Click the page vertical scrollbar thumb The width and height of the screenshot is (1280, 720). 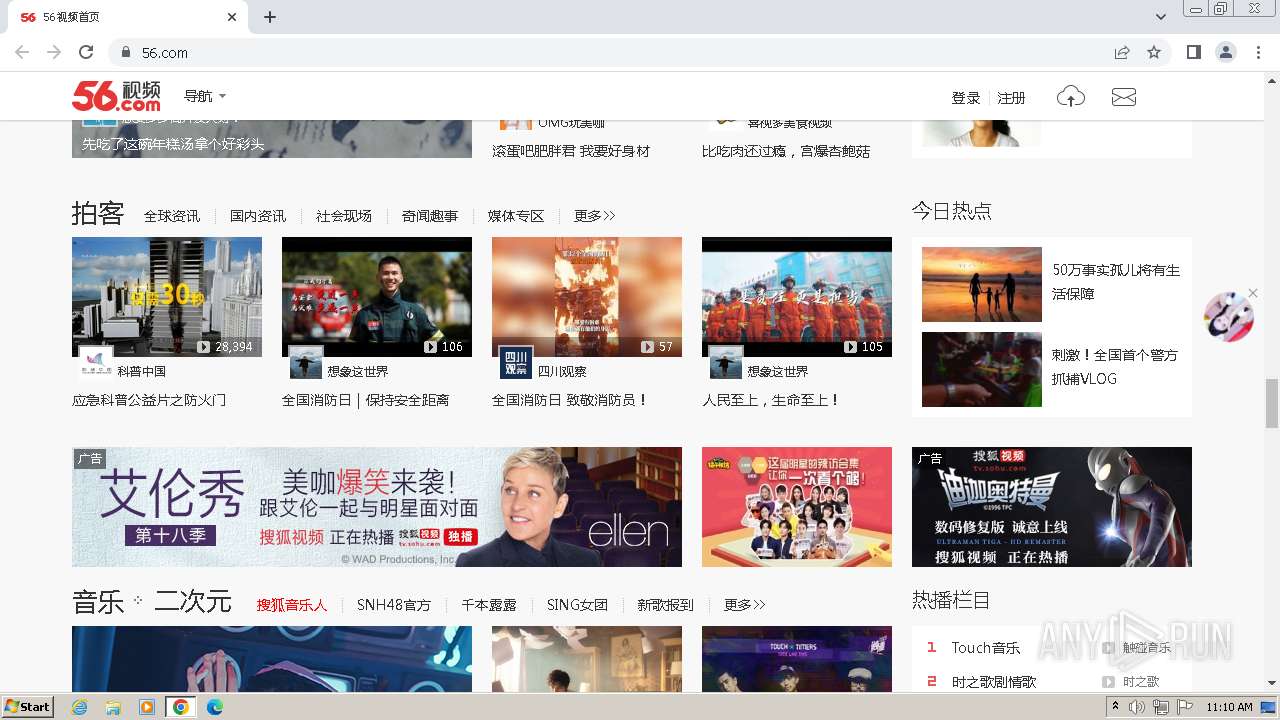(x=1272, y=403)
